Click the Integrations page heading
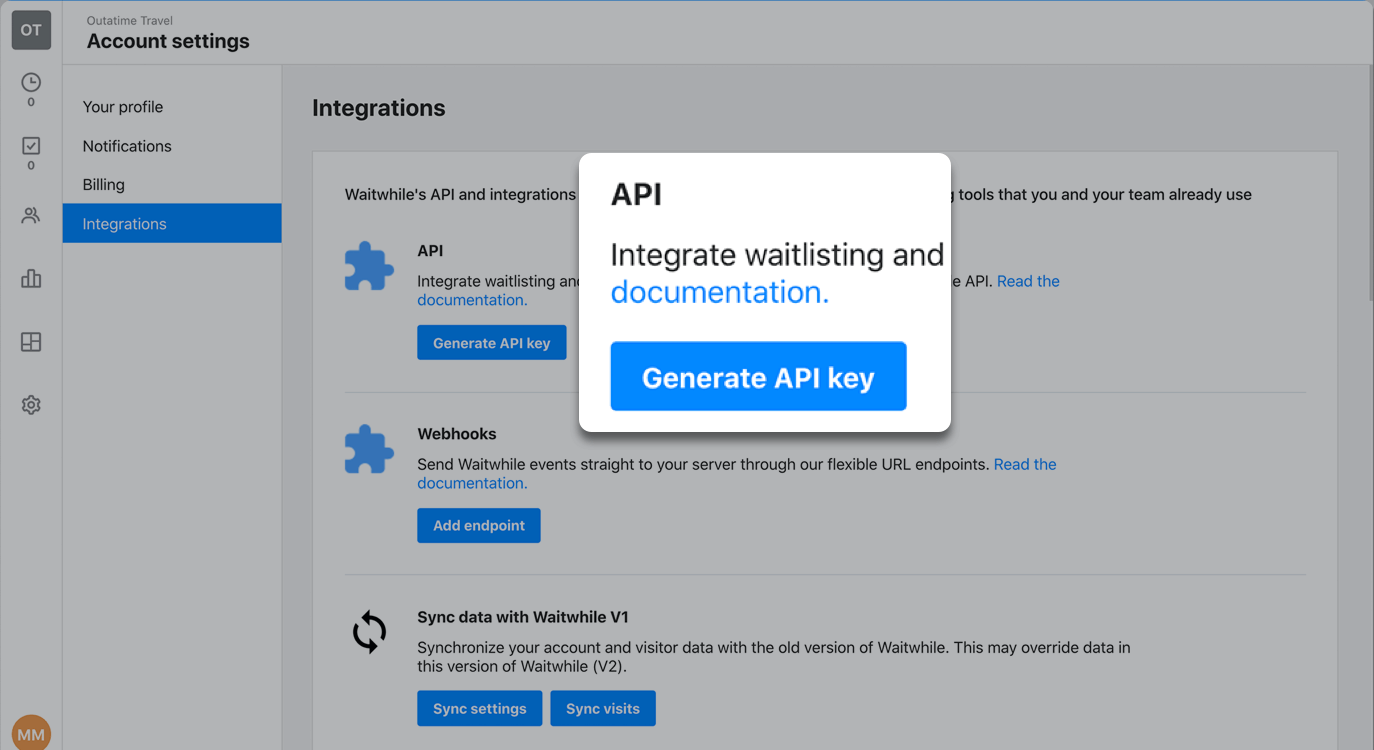The height and width of the screenshot is (750, 1374). [x=379, y=108]
